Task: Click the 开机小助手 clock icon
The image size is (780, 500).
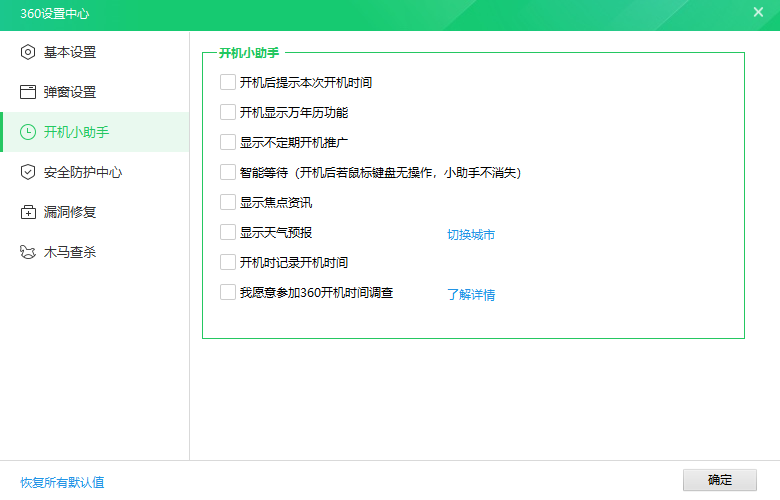Action: [x=28, y=132]
